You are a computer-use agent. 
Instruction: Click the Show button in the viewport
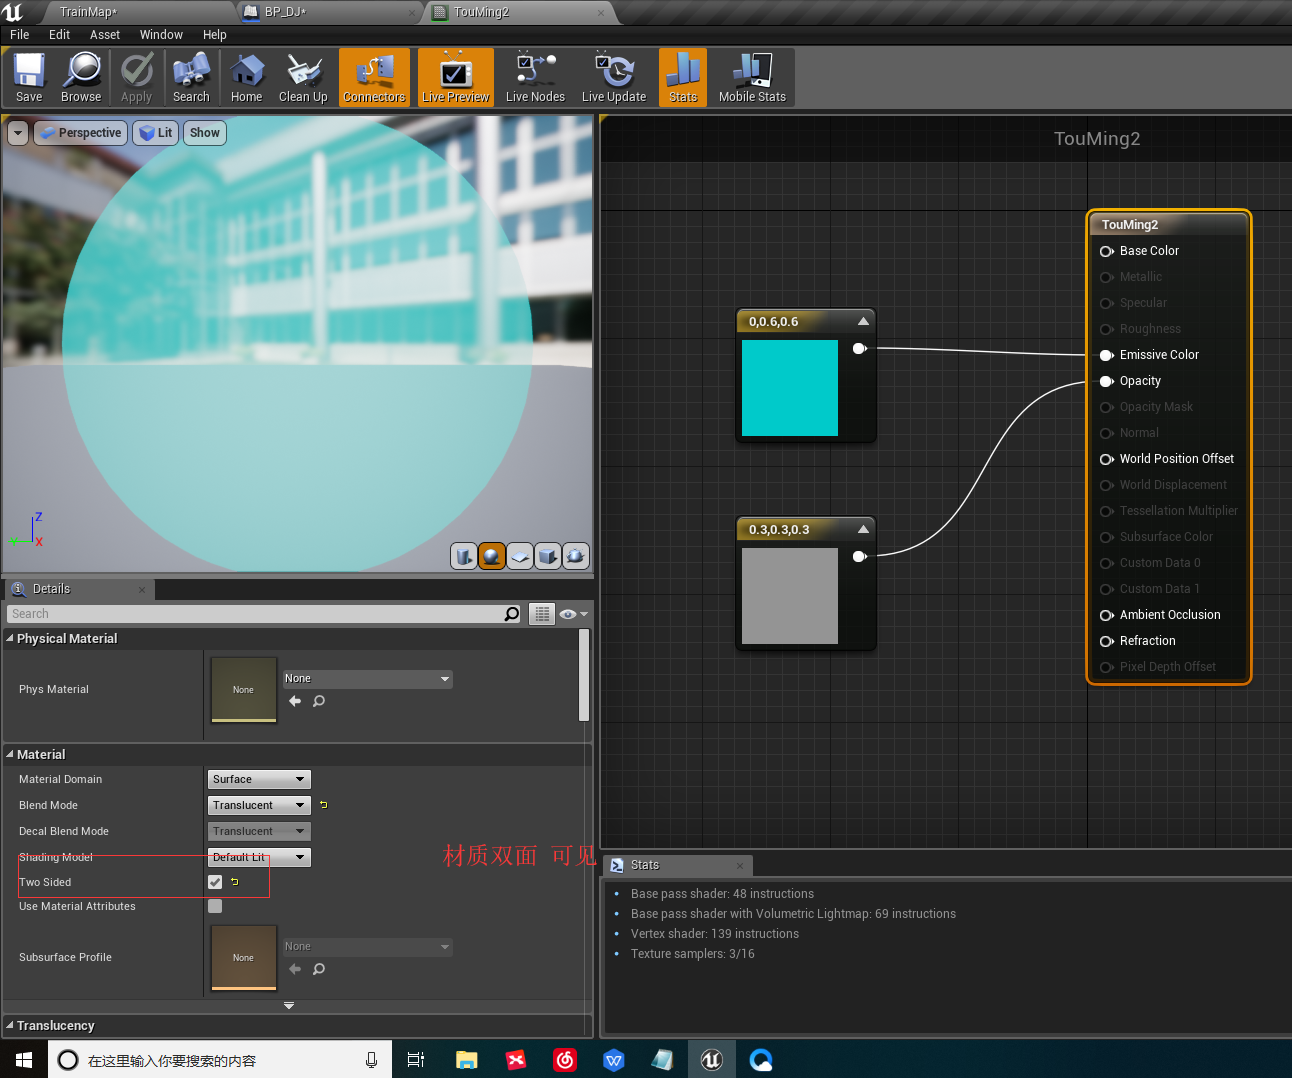point(204,132)
